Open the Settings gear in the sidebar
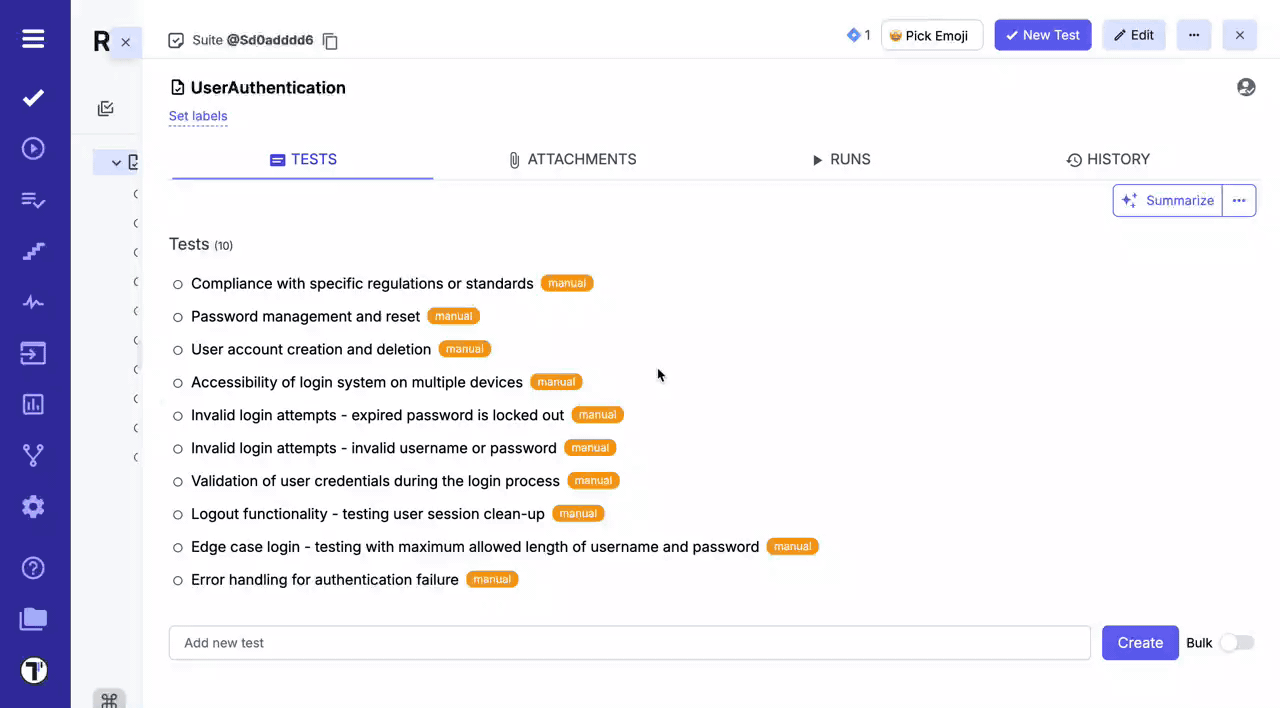The height and width of the screenshot is (708, 1280). 33,507
